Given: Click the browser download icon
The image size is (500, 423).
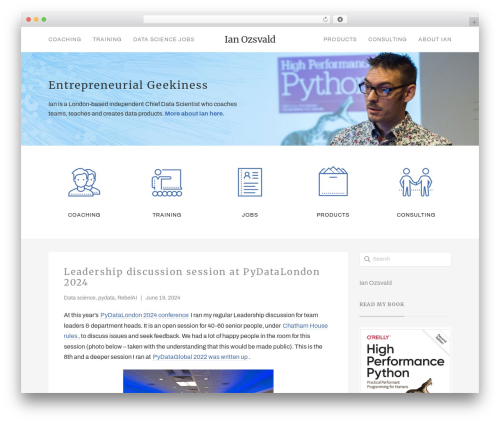Looking at the screenshot, I should pos(340,20).
